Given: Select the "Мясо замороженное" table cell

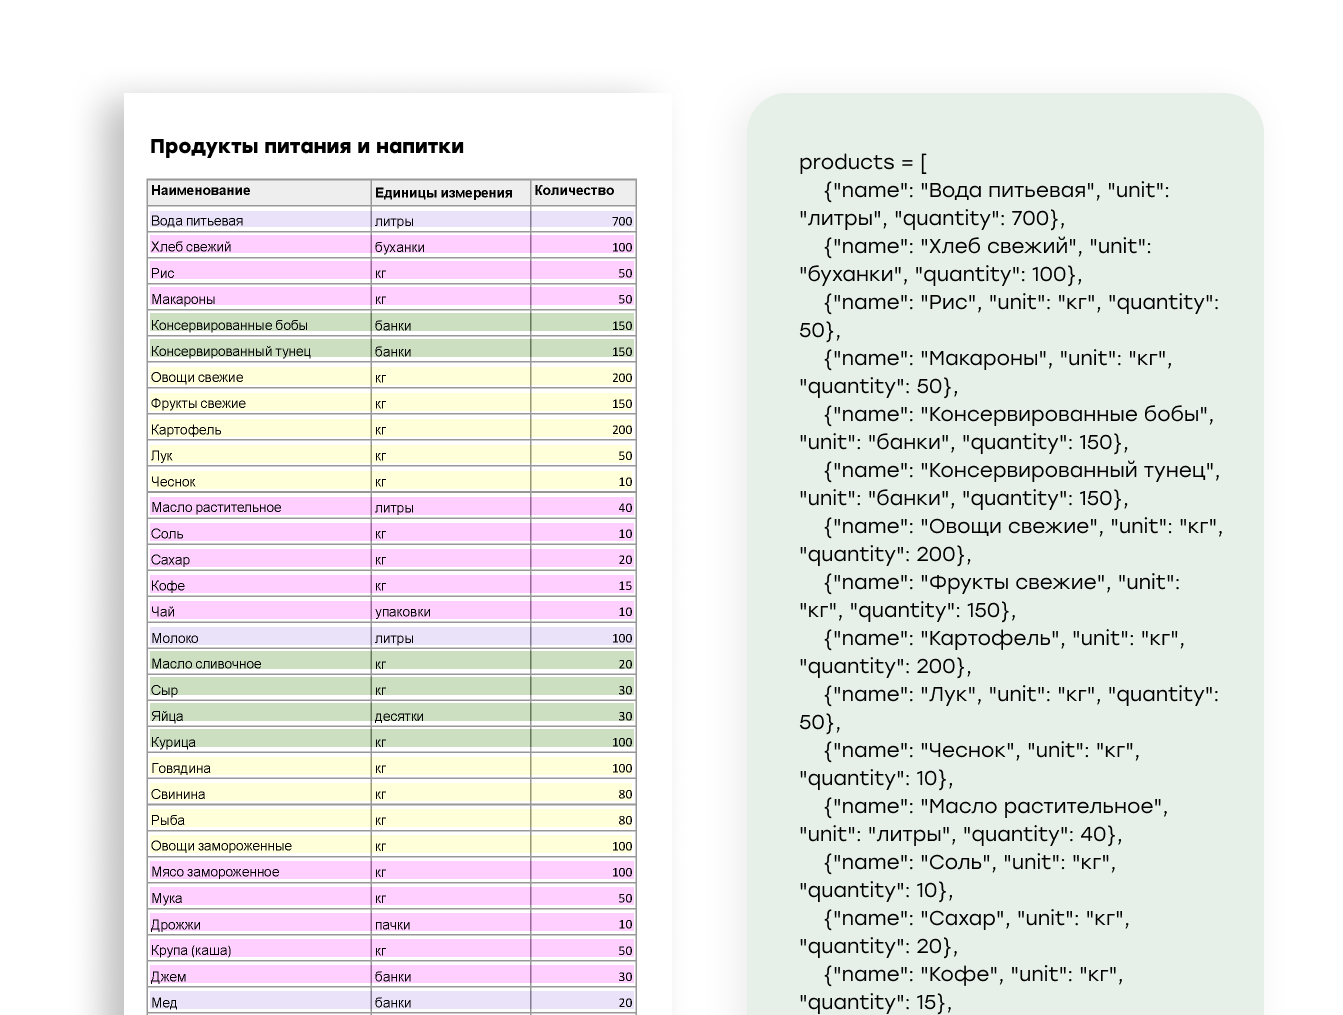Looking at the screenshot, I should pos(215,872).
